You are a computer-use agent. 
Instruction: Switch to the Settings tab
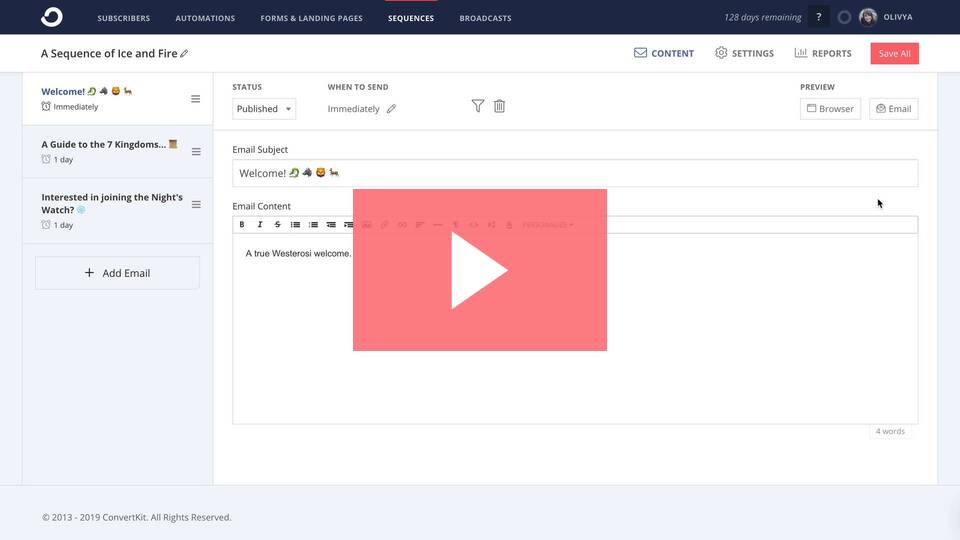(744, 53)
